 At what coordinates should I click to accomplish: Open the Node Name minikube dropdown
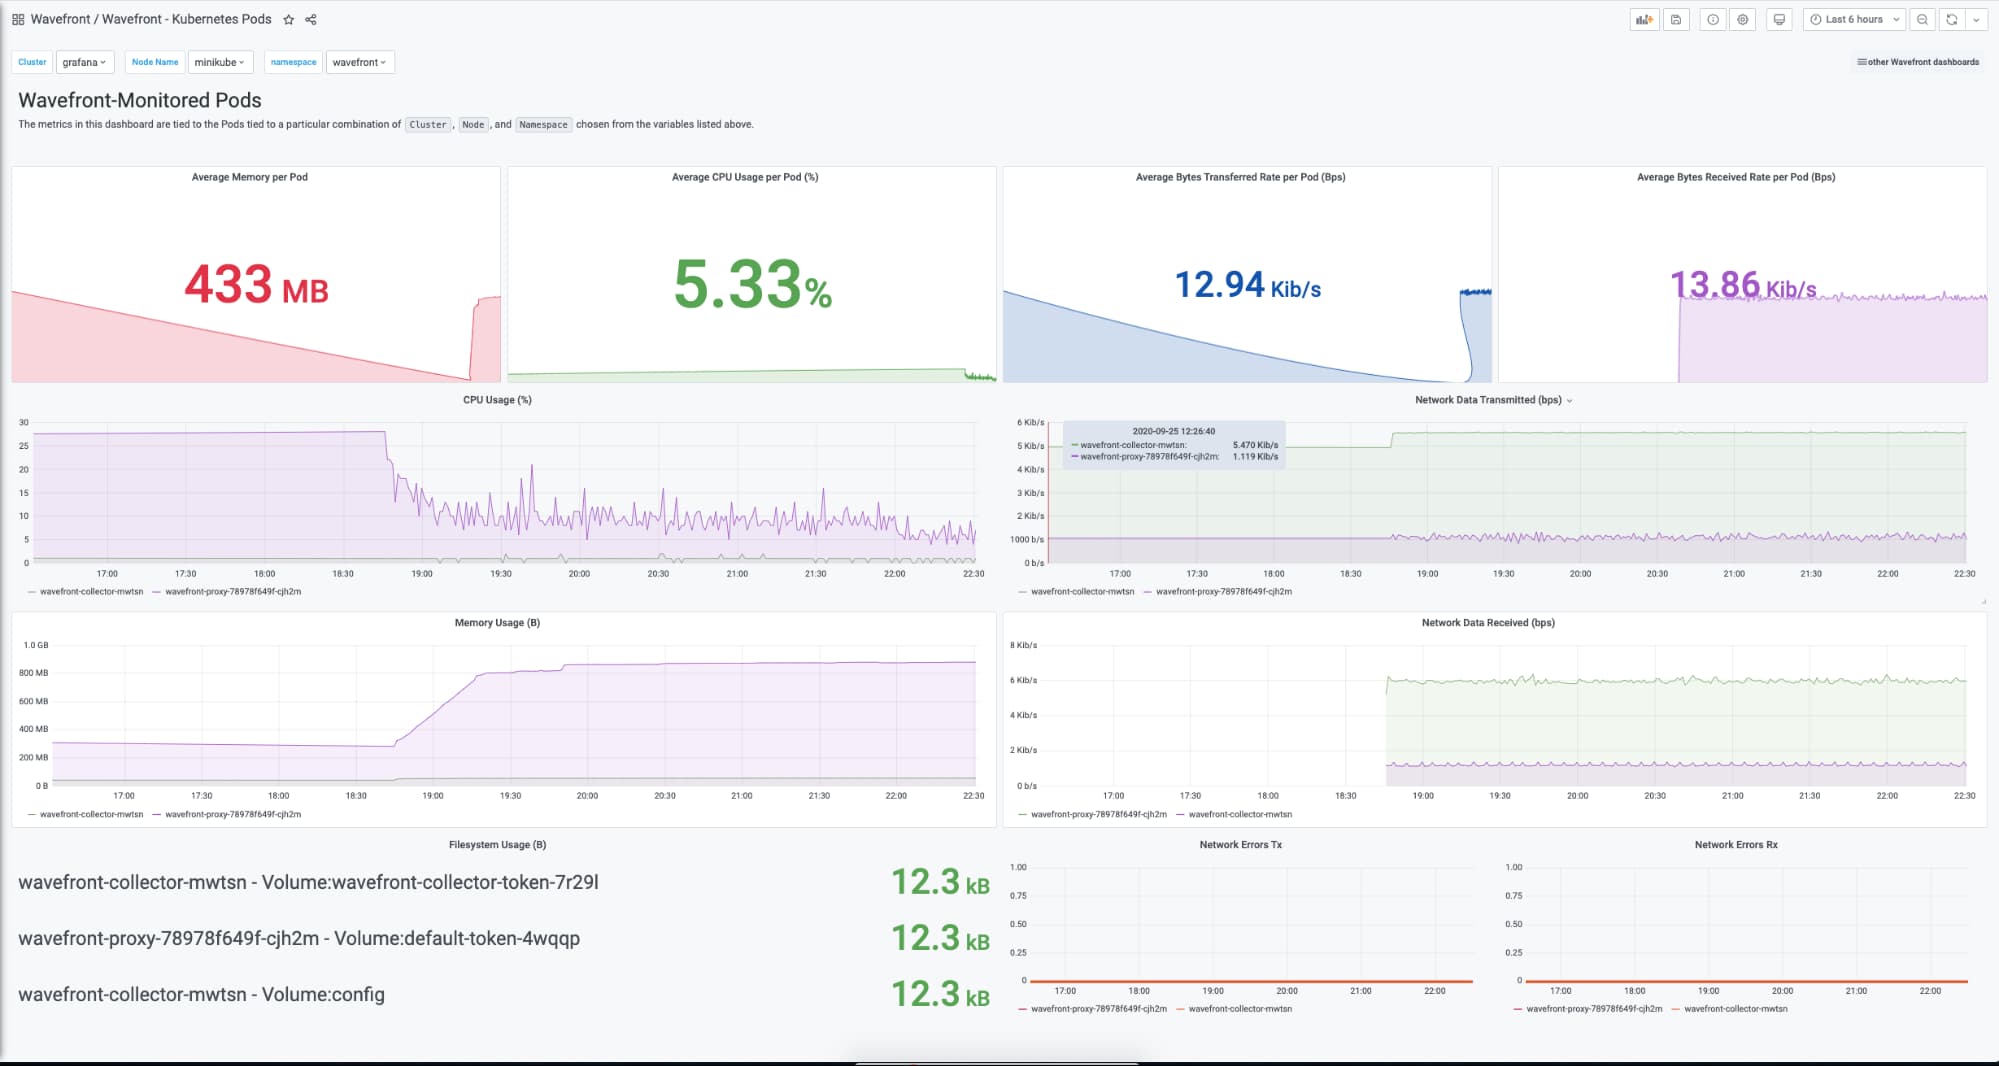[x=220, y=62]
